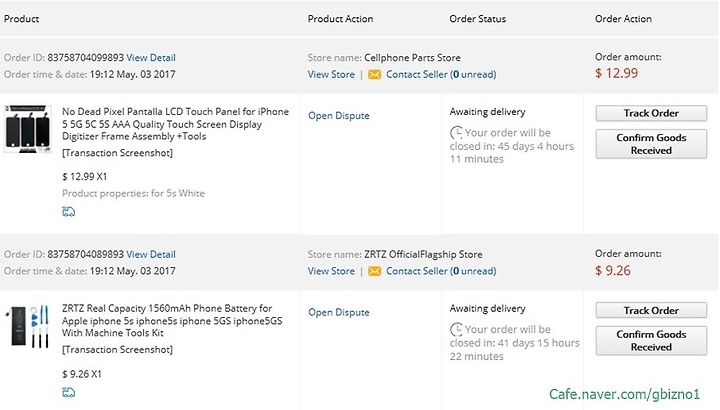720x410 pixels.
Task: Click the shipping truck icon under LCD panel product
Action: pyautogui.click(x=68, y=212)
